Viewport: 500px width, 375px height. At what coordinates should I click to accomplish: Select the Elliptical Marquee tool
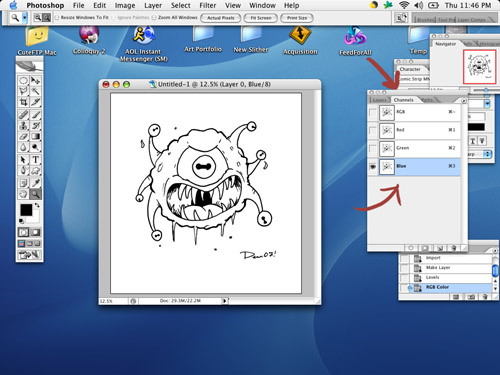[x=23, y=81]
